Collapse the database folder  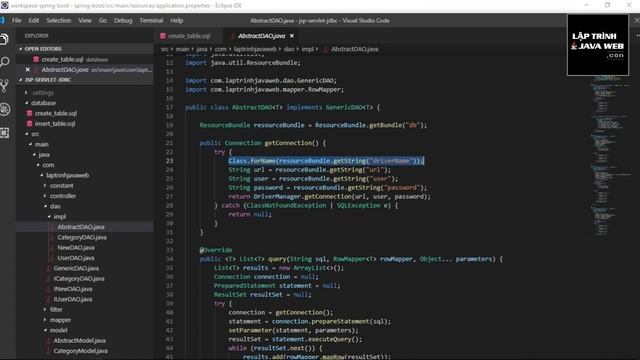coord(27,103)
